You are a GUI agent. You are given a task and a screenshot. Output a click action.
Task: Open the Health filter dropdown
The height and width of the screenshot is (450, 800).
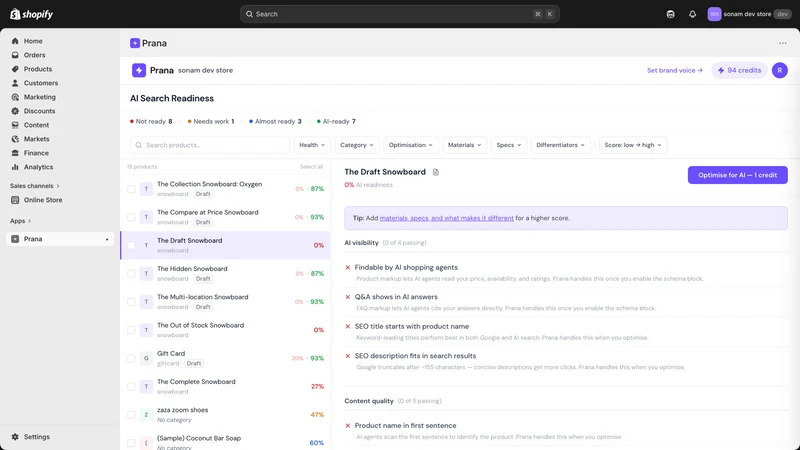point(312,145)
